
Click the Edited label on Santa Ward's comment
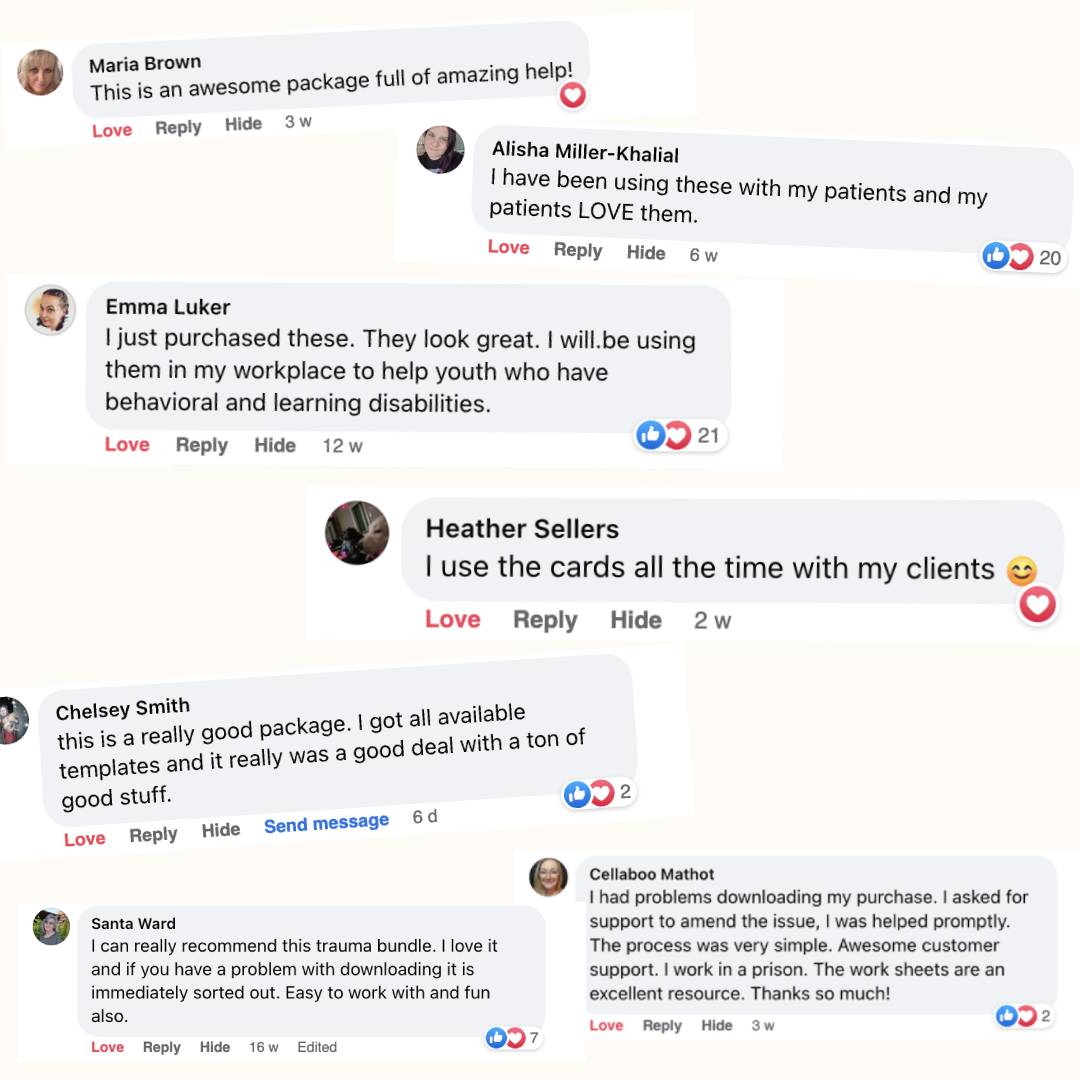[317, 1047]
